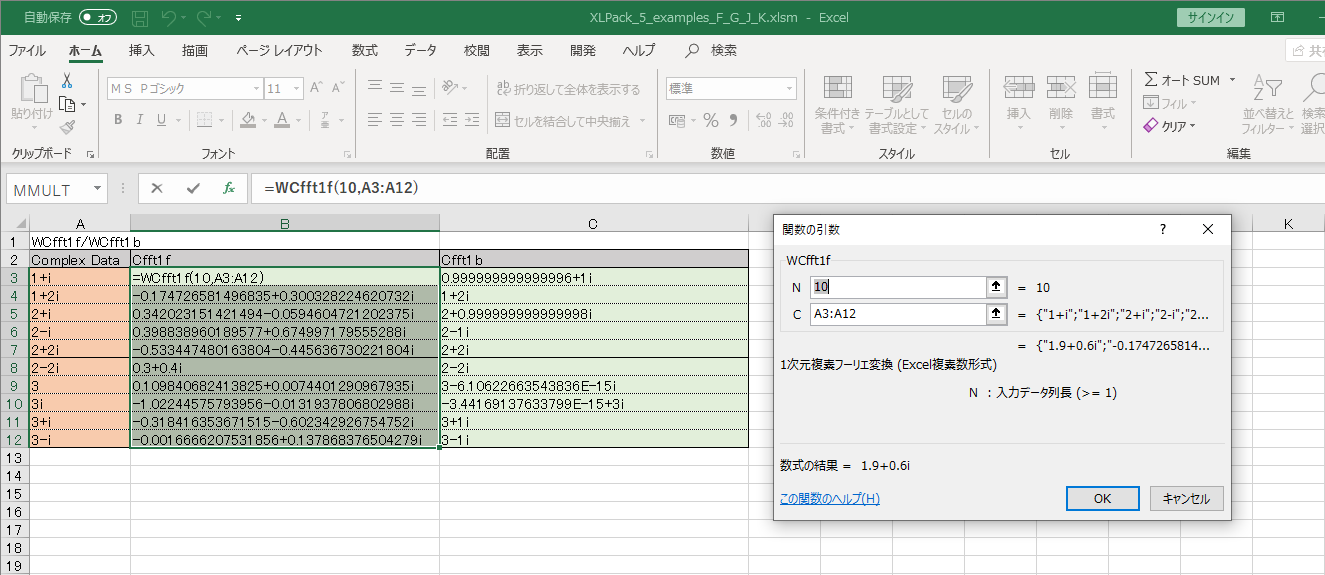Open the Clear options dropdown arrow
Viewport: 1325px width, 575px height.
tap(1192, 126)
